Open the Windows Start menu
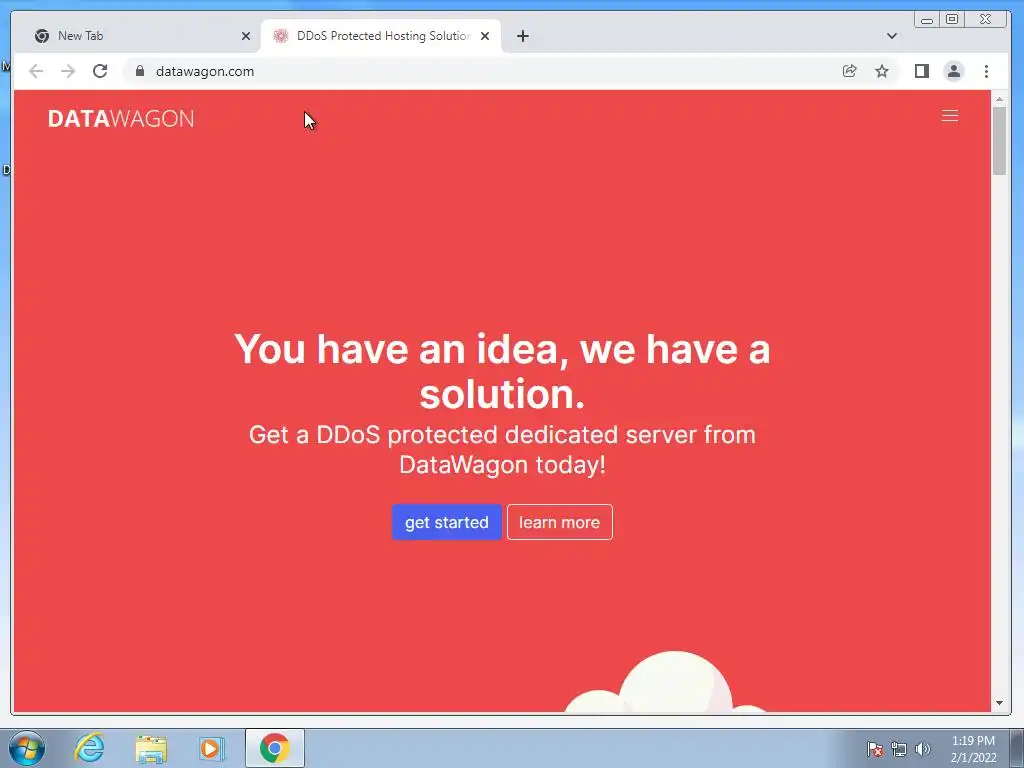 pos(27,748)
